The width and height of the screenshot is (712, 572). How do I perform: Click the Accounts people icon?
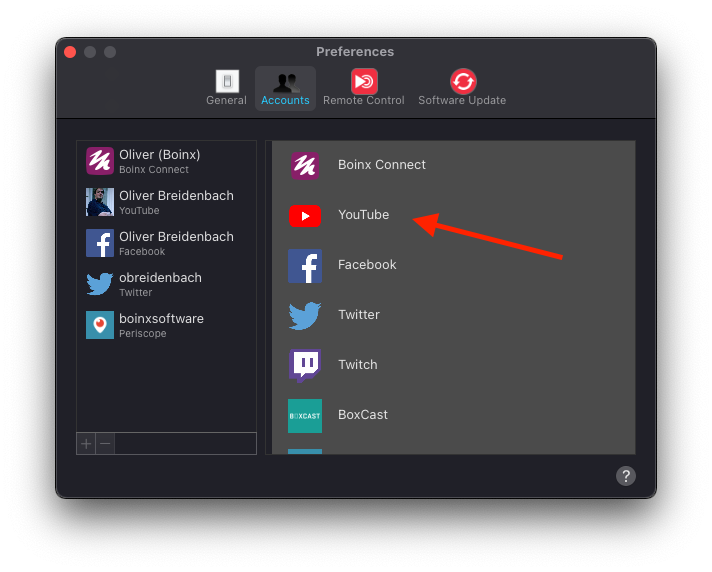tap(286, 82)
